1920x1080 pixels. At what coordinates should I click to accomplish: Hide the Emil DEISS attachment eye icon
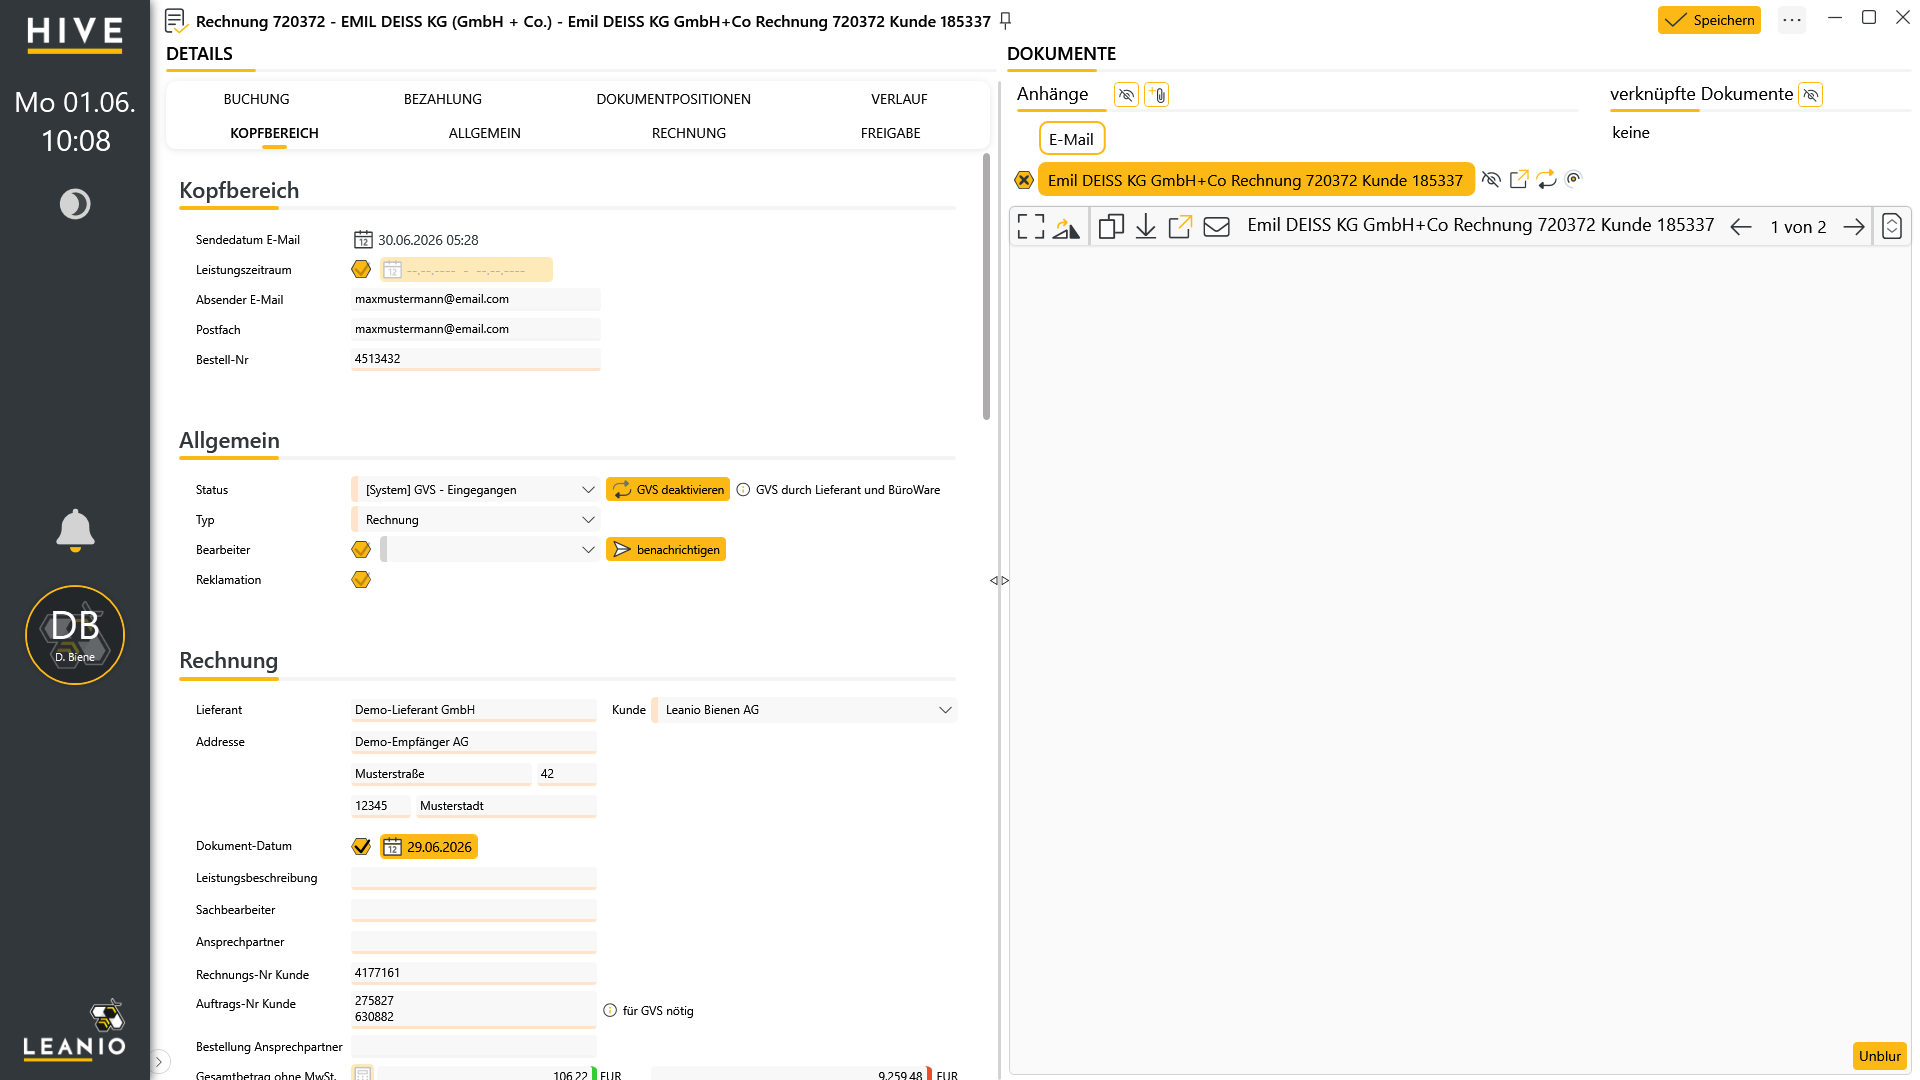coord(1491,179)
